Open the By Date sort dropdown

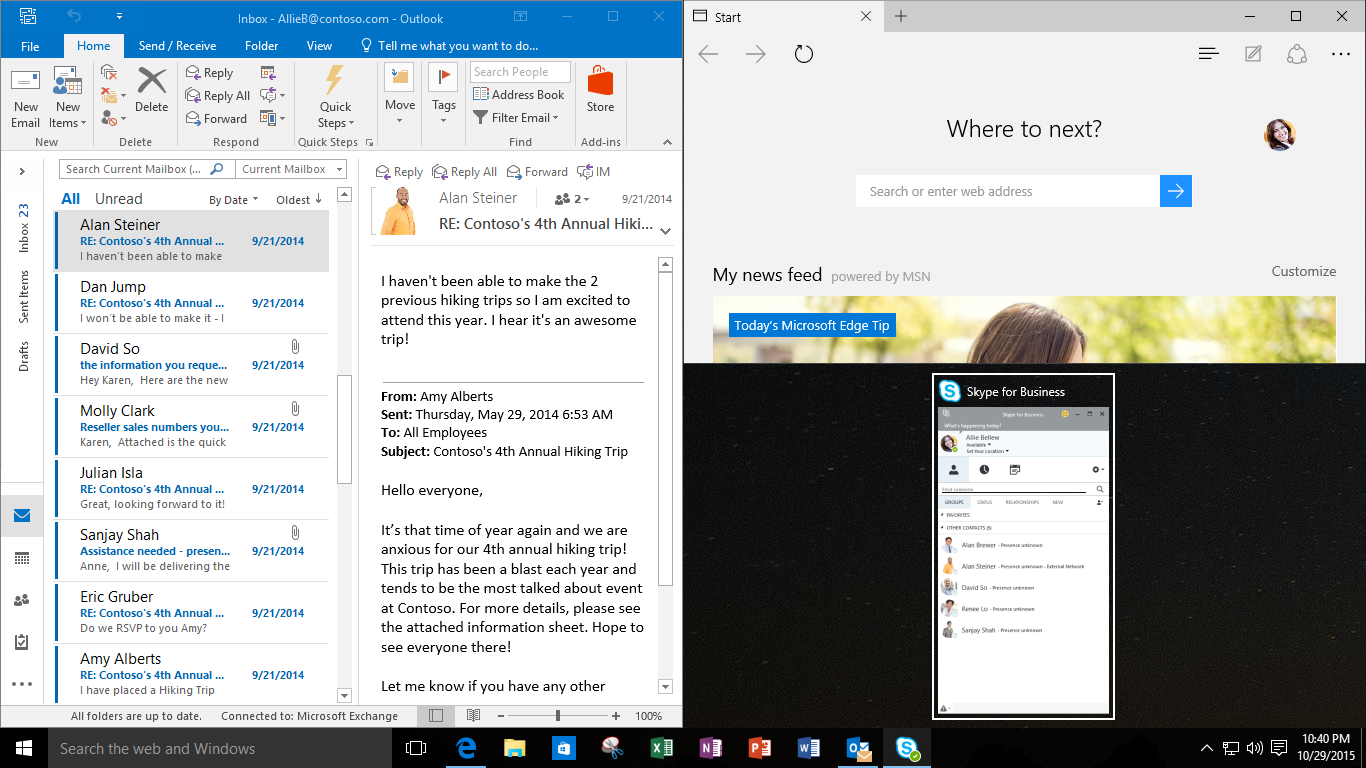click(x=233, y=200)
